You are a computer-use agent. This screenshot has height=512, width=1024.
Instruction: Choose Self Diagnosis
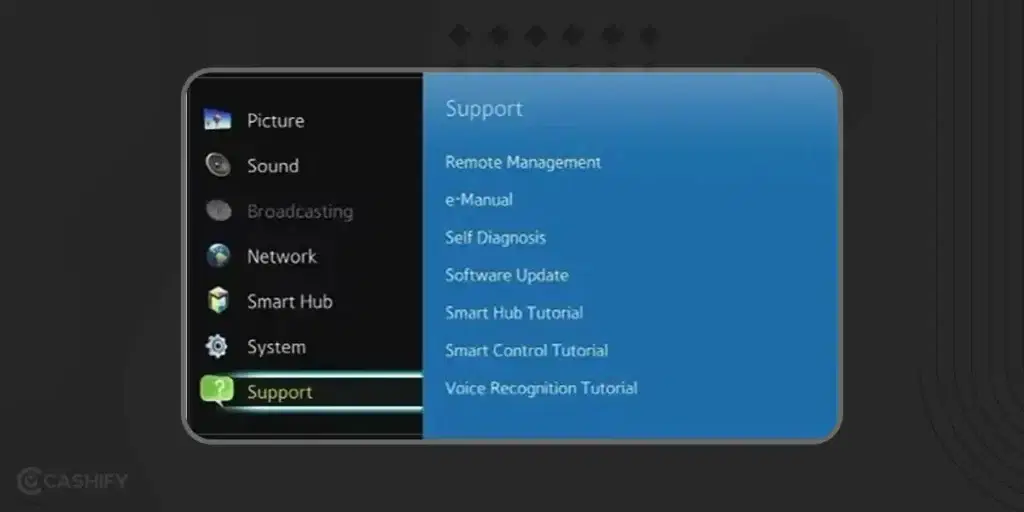tap(495, 238)
